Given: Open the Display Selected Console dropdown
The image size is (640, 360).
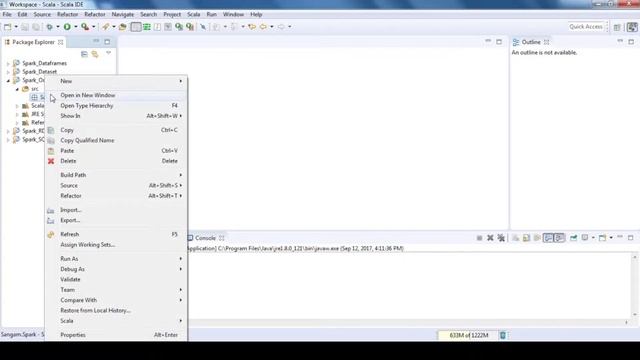Looking at the screenshot, I should tap(593, 238).
